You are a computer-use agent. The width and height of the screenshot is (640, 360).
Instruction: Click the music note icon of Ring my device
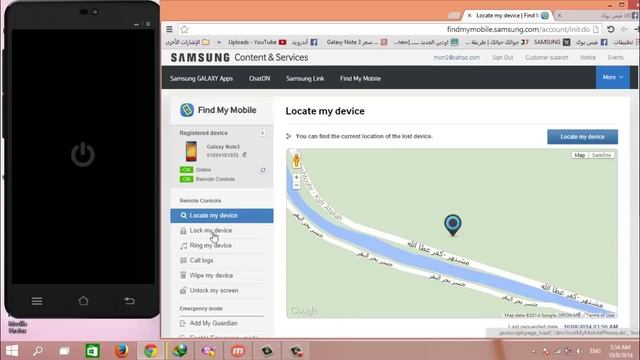(x=183, y=246)
